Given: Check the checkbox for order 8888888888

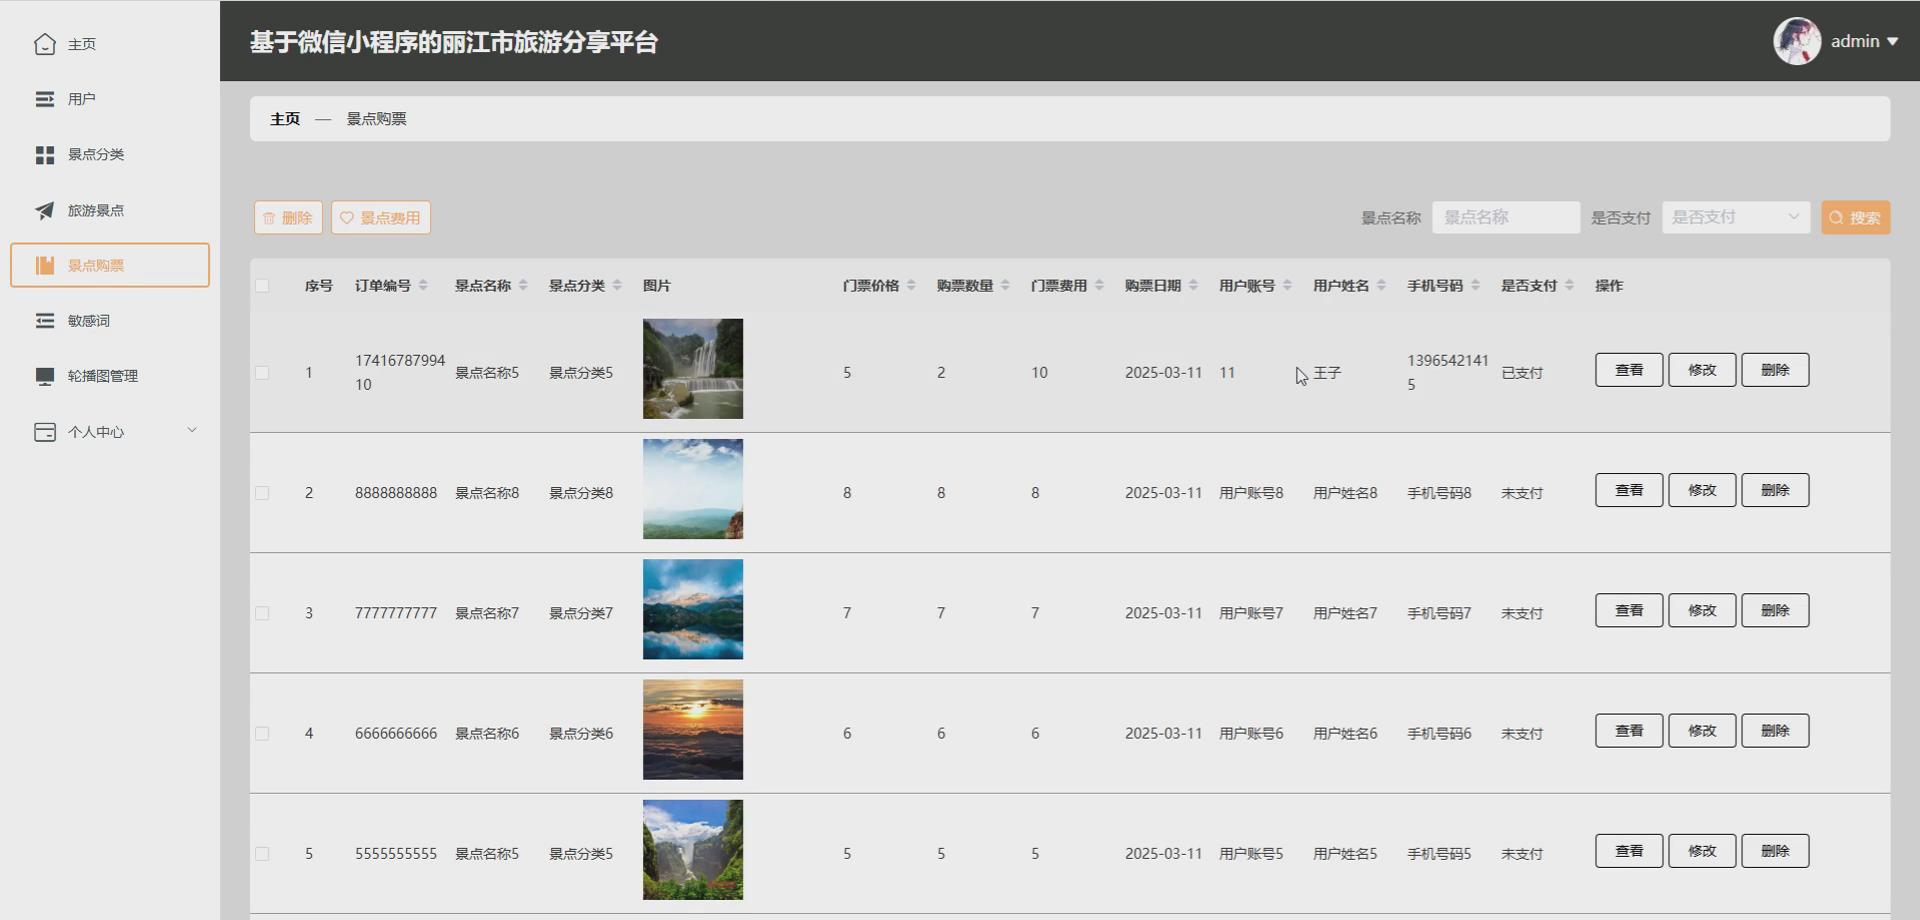Looking at the screenshot, I should tap(263, 492).
